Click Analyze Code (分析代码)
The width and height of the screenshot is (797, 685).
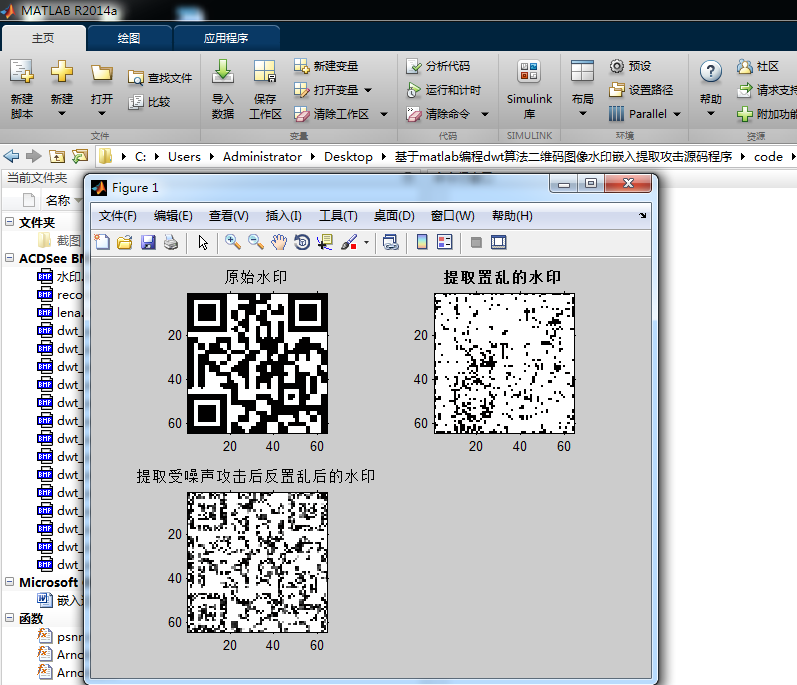438,66
